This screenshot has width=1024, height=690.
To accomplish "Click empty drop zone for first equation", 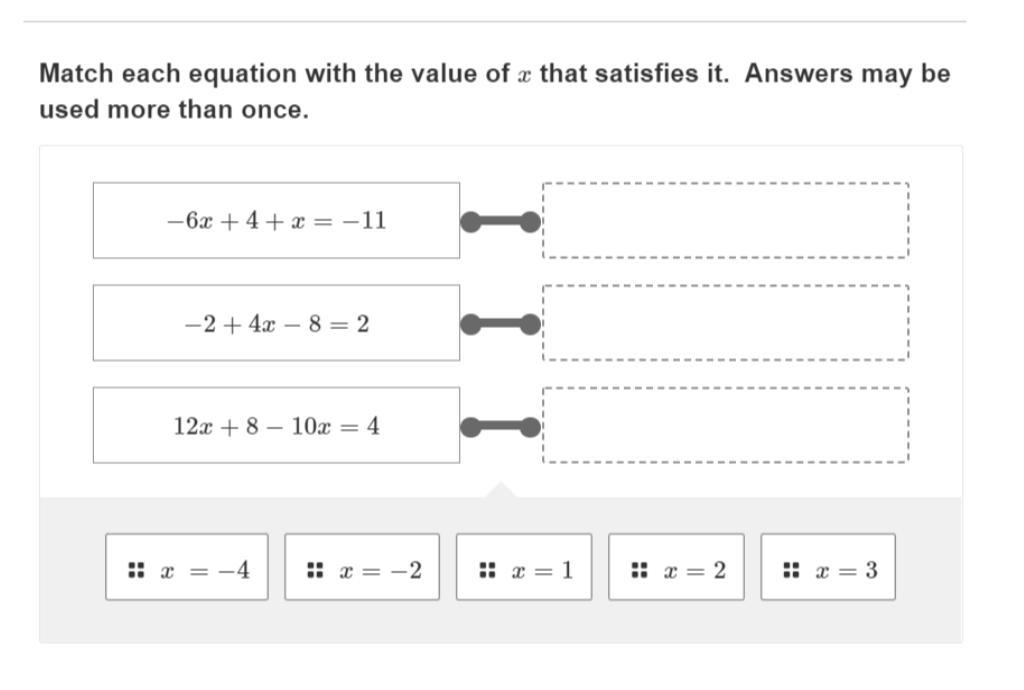I will pos(726,221).
